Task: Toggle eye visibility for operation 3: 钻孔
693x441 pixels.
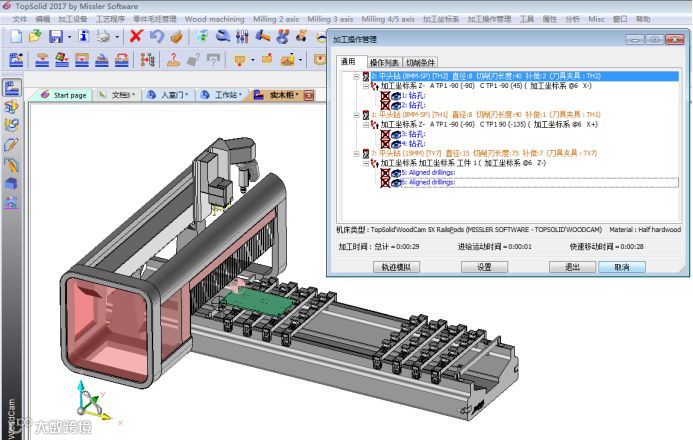Action: point(396,134)
